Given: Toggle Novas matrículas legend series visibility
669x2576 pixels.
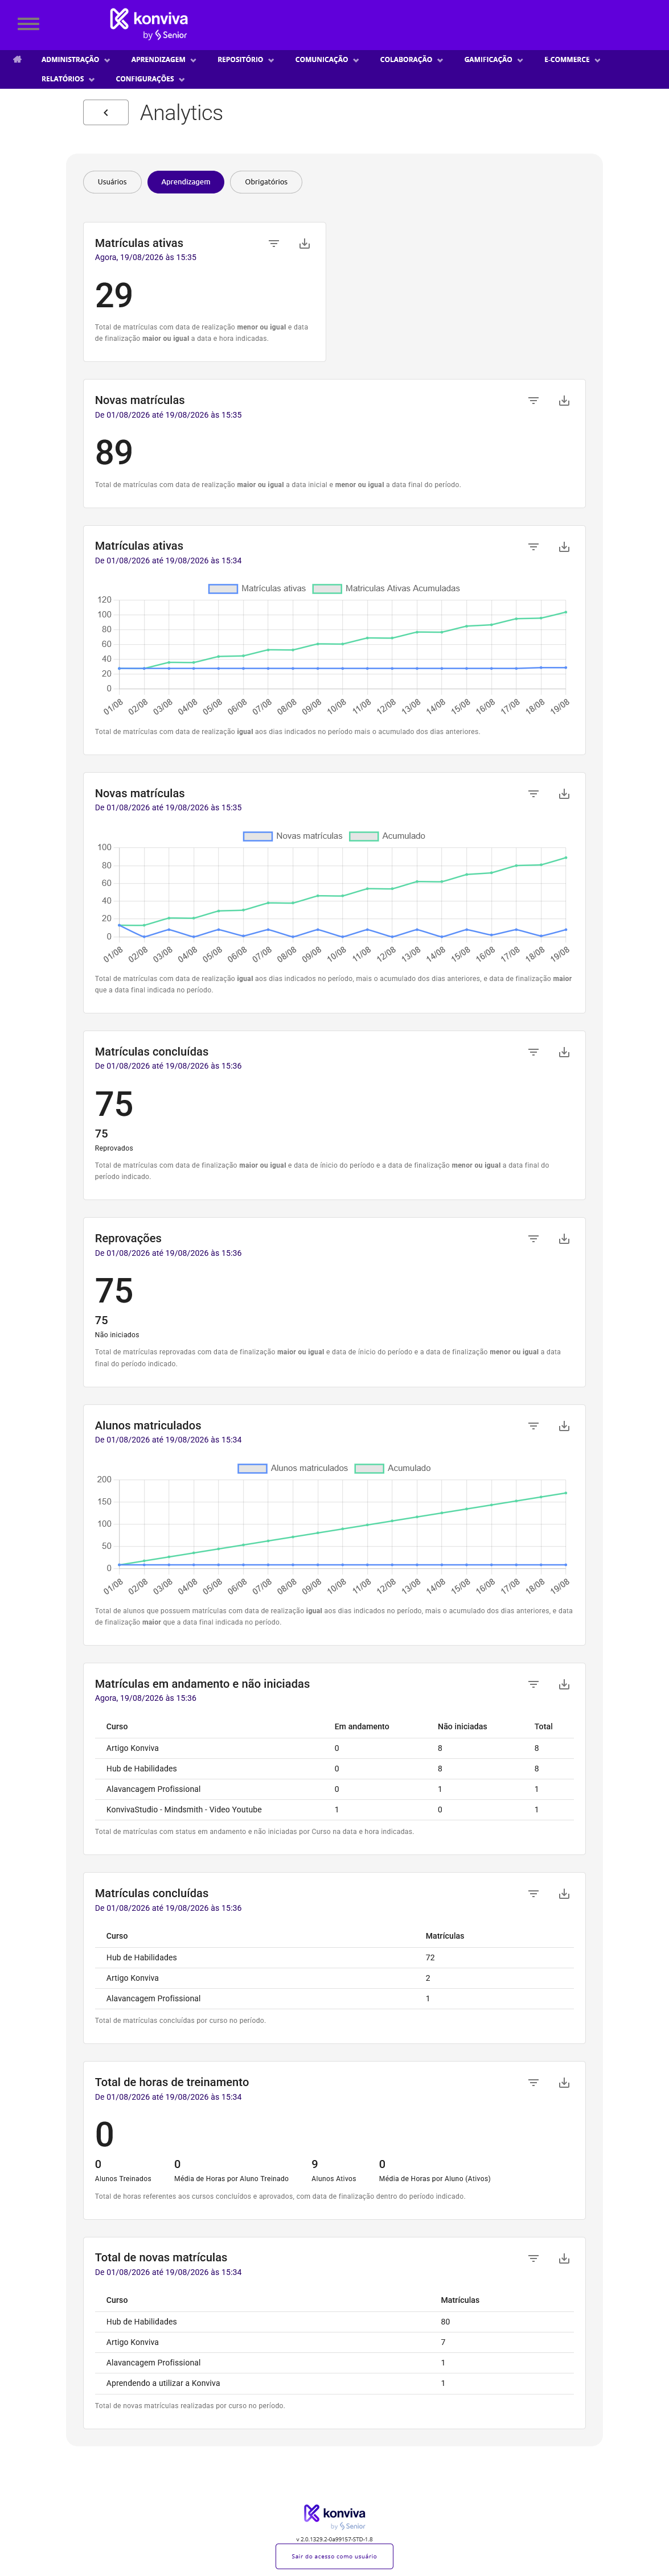Looking at the screenshot, I should click(x=293, y=836).
